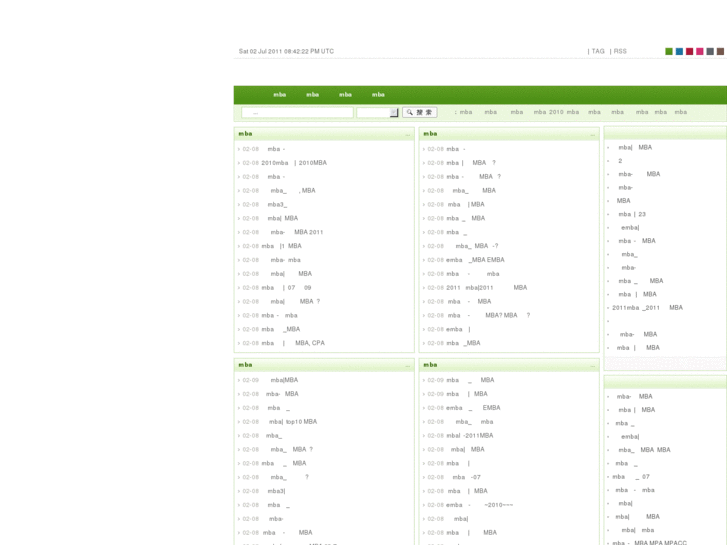Open article 'emba - ~2010~~~'
The height and width of the screenshot is (545, 727).
(x=479, y=505)
